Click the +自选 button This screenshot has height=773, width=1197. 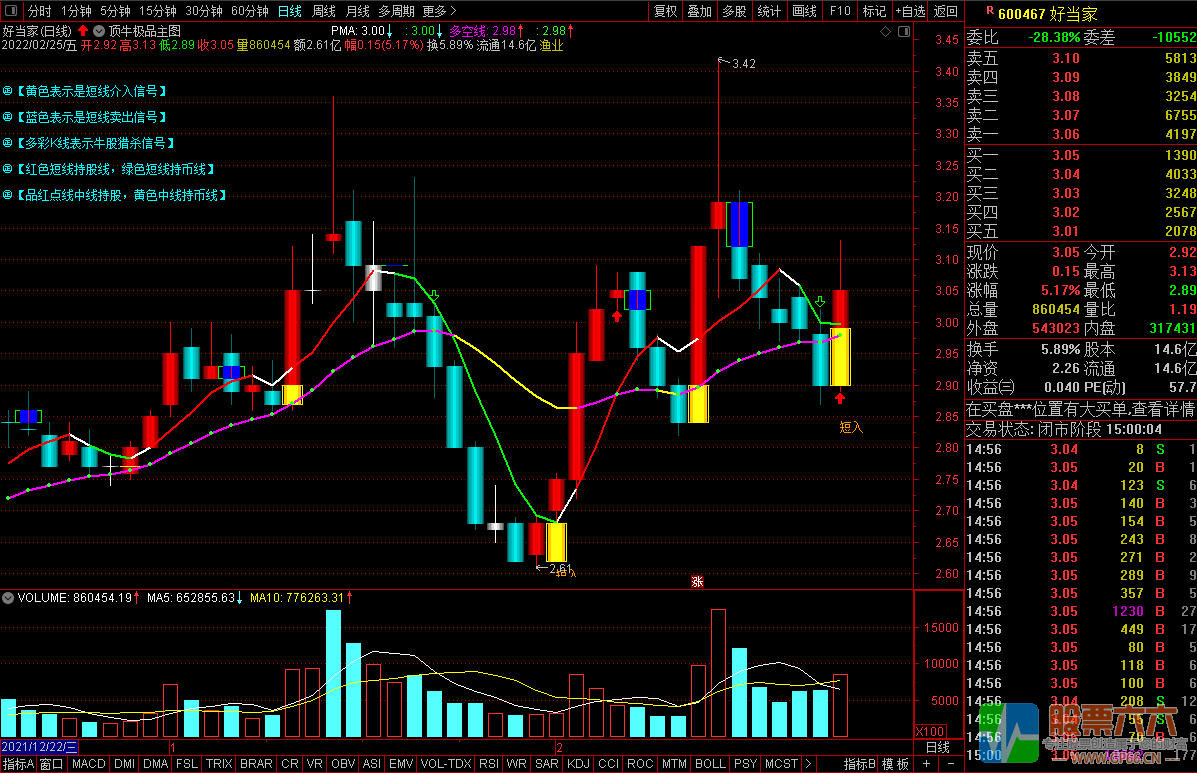[910, 11]
